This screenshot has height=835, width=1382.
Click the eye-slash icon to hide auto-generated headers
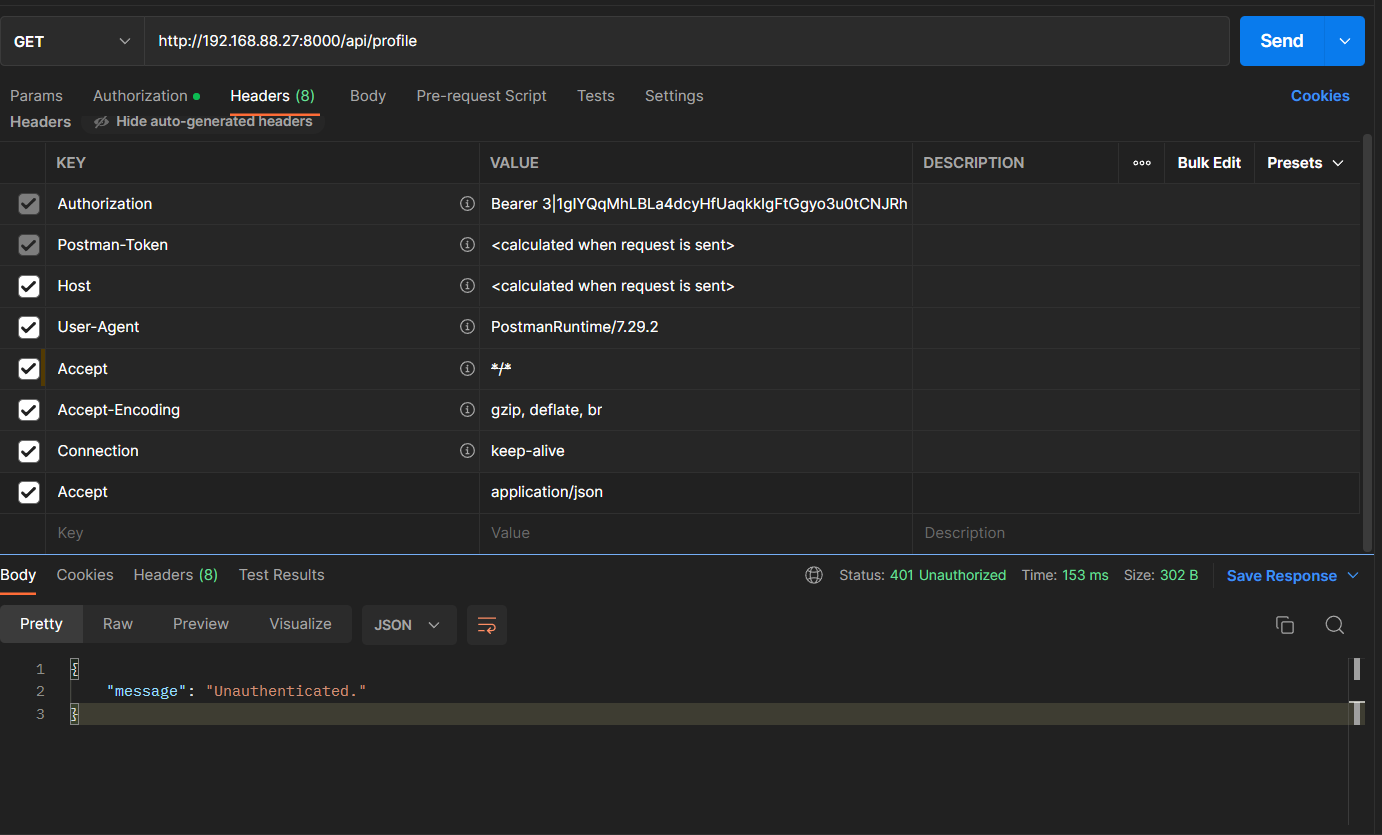pyautogui.click(x=101, y=122)
